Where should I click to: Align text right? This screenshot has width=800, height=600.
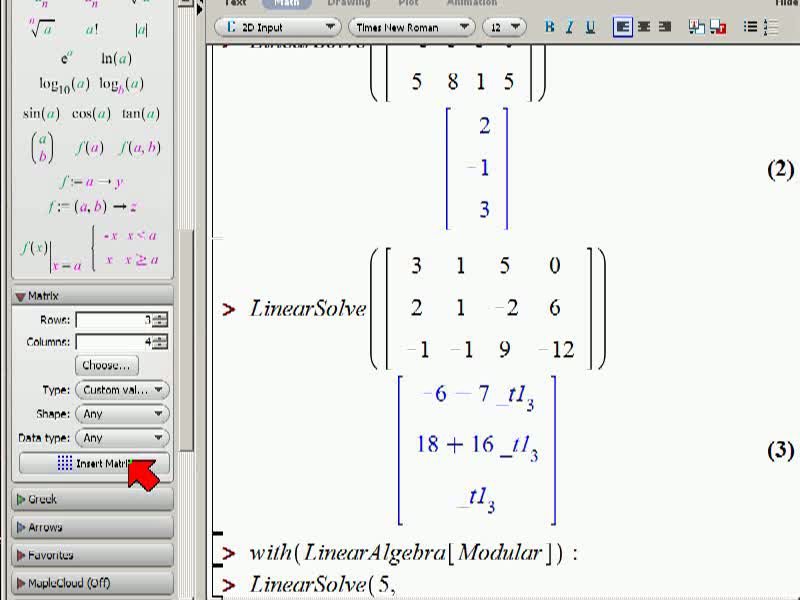[664, 27]
